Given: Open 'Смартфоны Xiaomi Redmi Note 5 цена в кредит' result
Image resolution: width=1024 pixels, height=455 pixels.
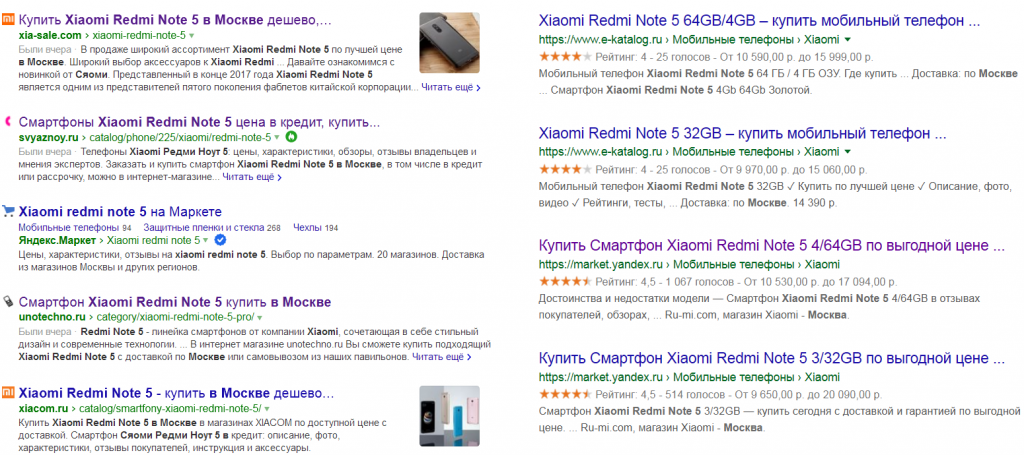Looking at the screenshot, I should tap(199, 122).
